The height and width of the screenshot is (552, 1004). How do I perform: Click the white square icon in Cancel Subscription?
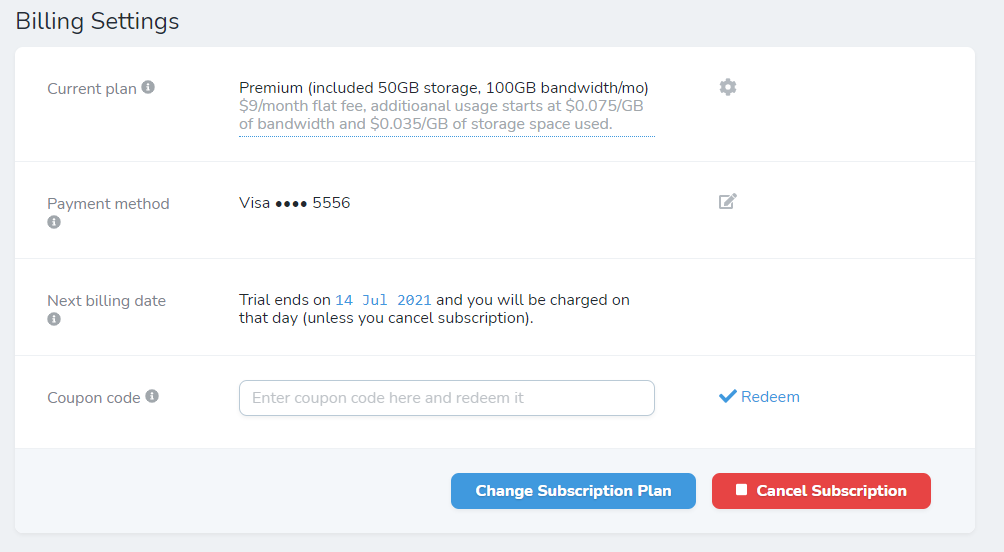[741, 490]
